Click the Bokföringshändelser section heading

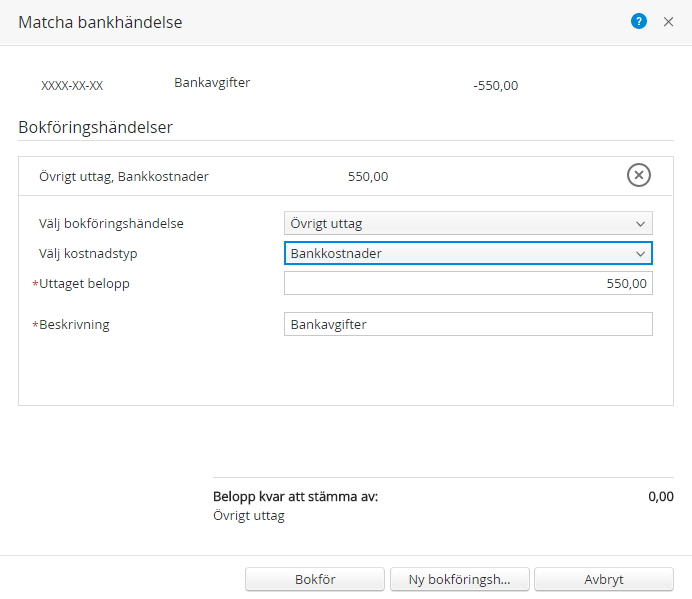95,127
